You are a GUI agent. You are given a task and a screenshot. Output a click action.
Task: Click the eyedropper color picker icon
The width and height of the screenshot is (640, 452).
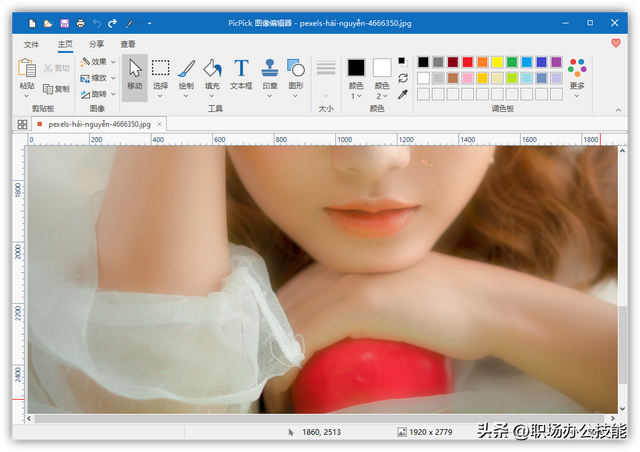[403, 94]
